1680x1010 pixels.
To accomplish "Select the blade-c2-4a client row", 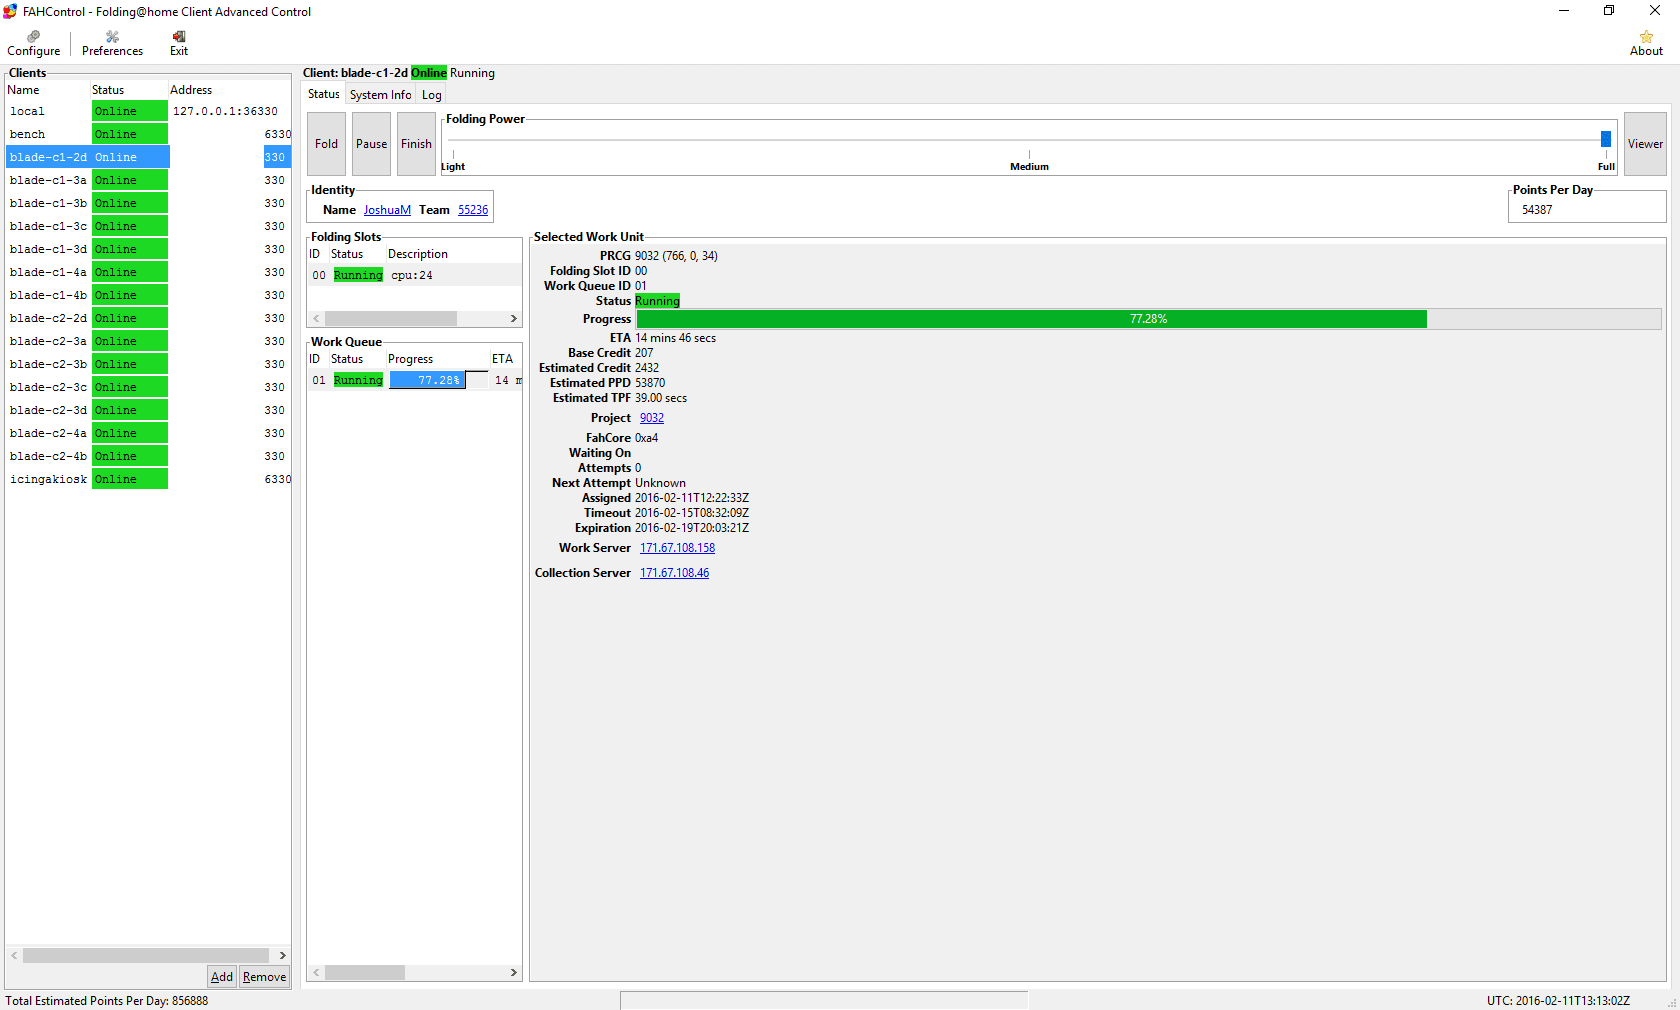I will (148, 433).
